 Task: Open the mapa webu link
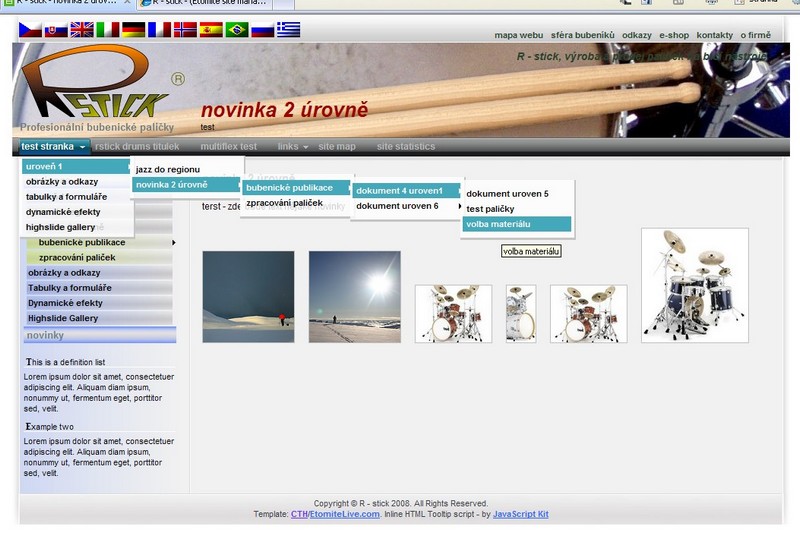coord(518,35)
